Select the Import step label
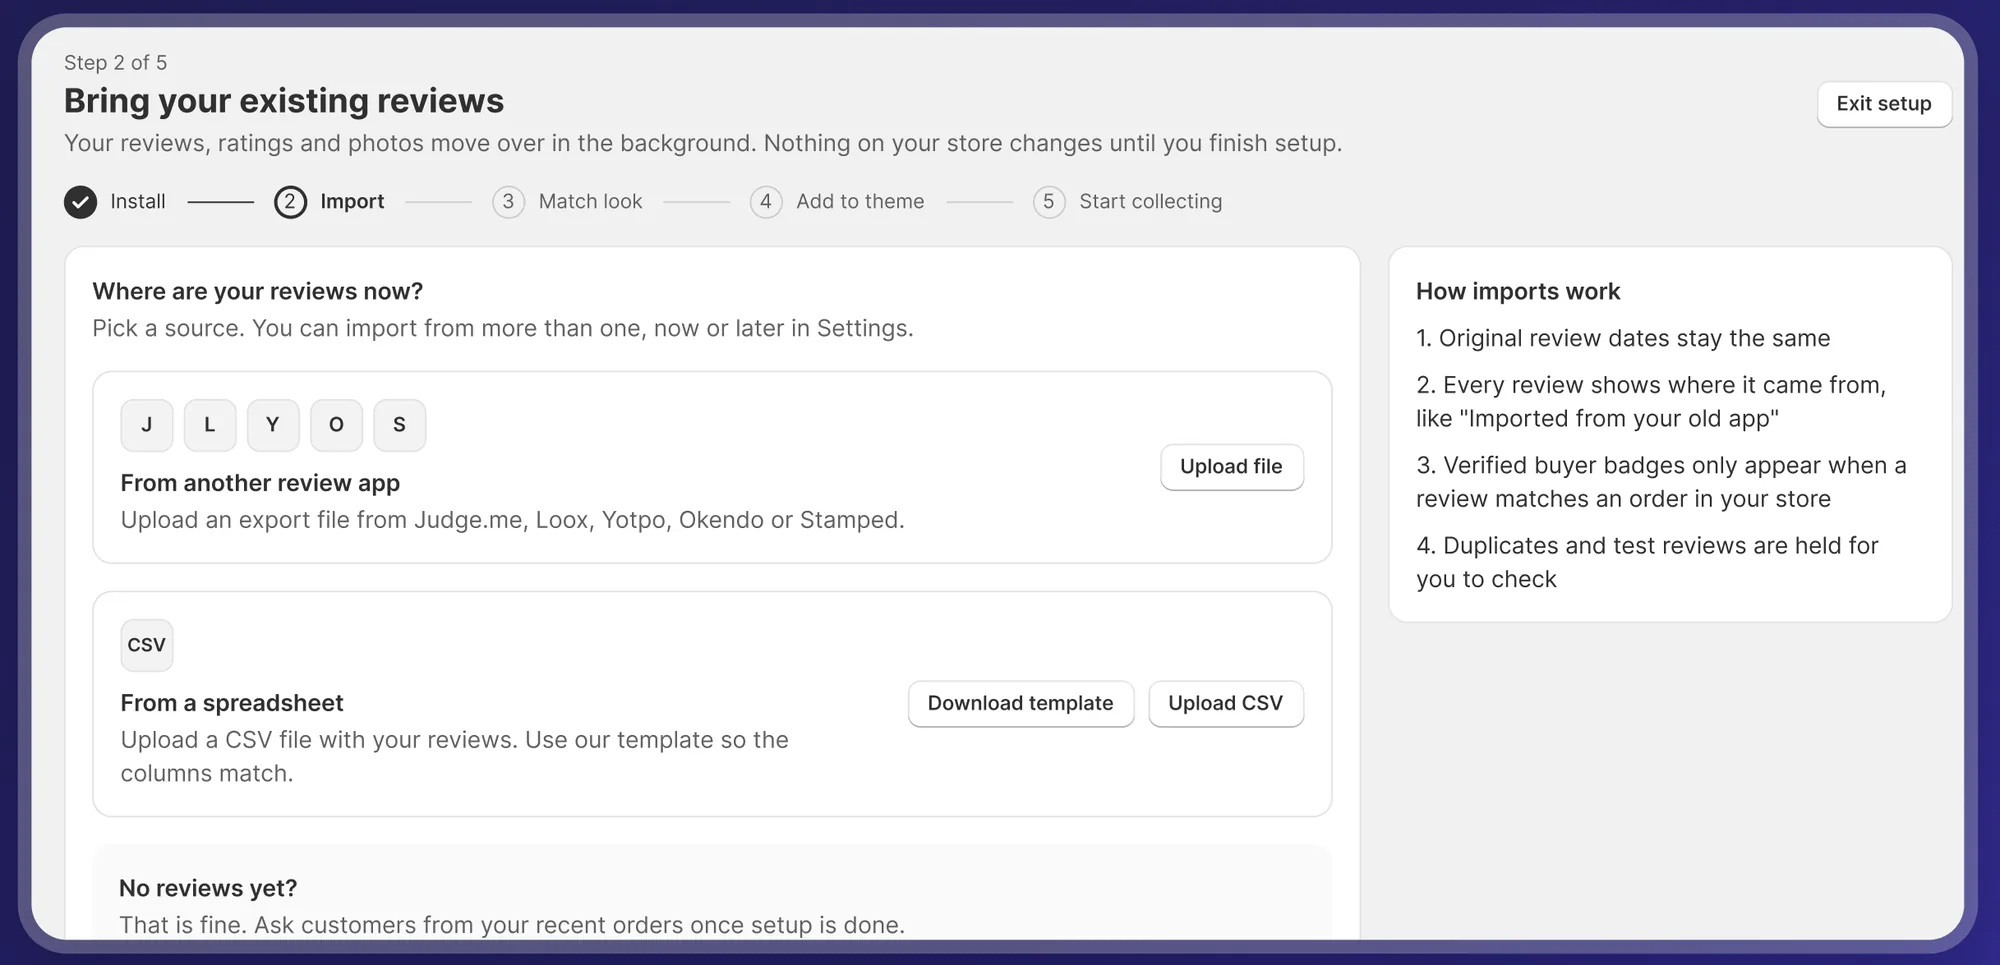The width and height of the screenshot is (2000, 965). [x=352, y=202]
